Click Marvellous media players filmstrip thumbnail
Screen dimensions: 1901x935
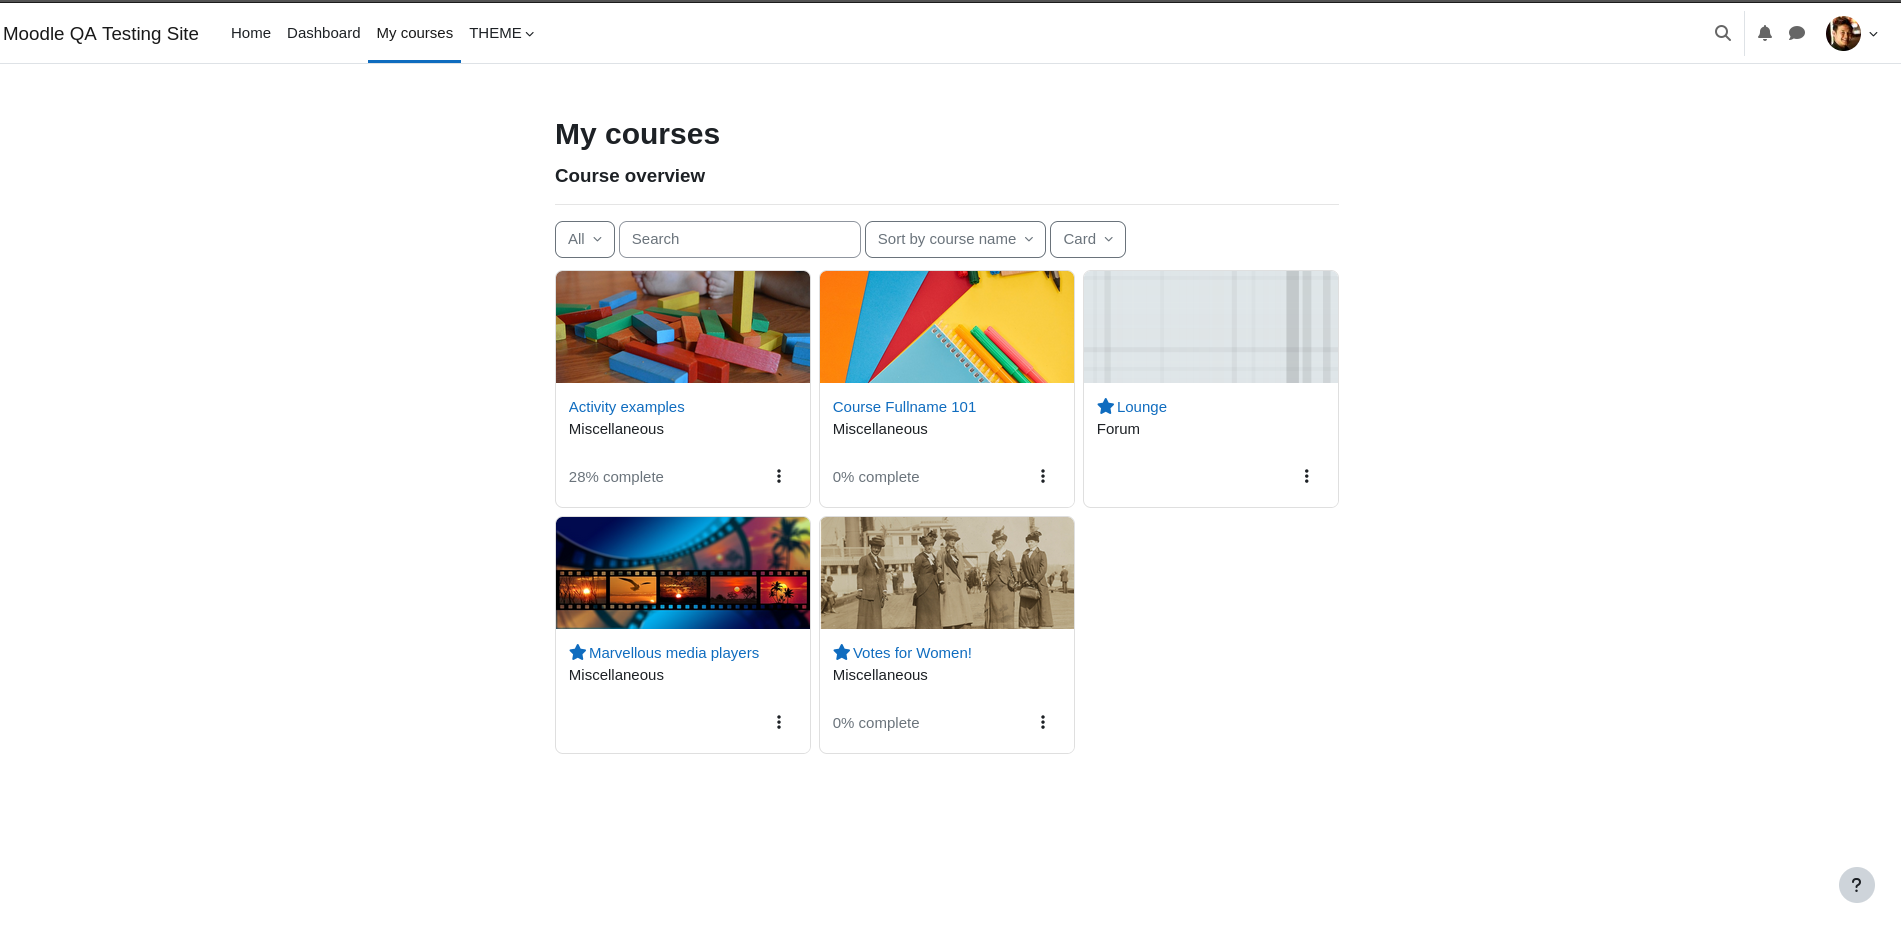pyautogui.click(x=683, y=573)
